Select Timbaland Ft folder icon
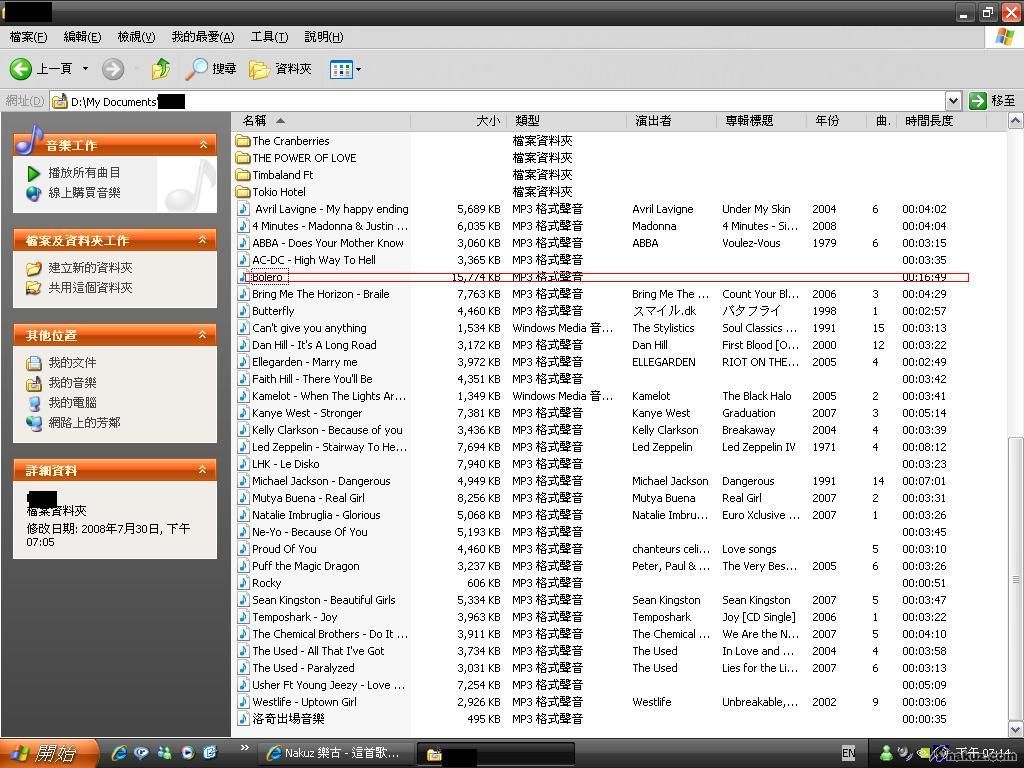This screenshot has height=768, width=1024. [x=243, y=175]
